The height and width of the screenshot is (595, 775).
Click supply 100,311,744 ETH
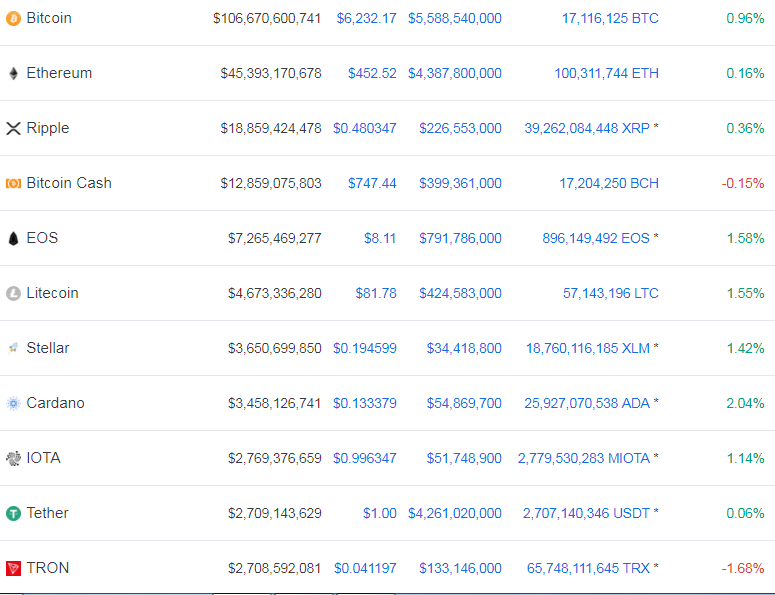(606, 74)
